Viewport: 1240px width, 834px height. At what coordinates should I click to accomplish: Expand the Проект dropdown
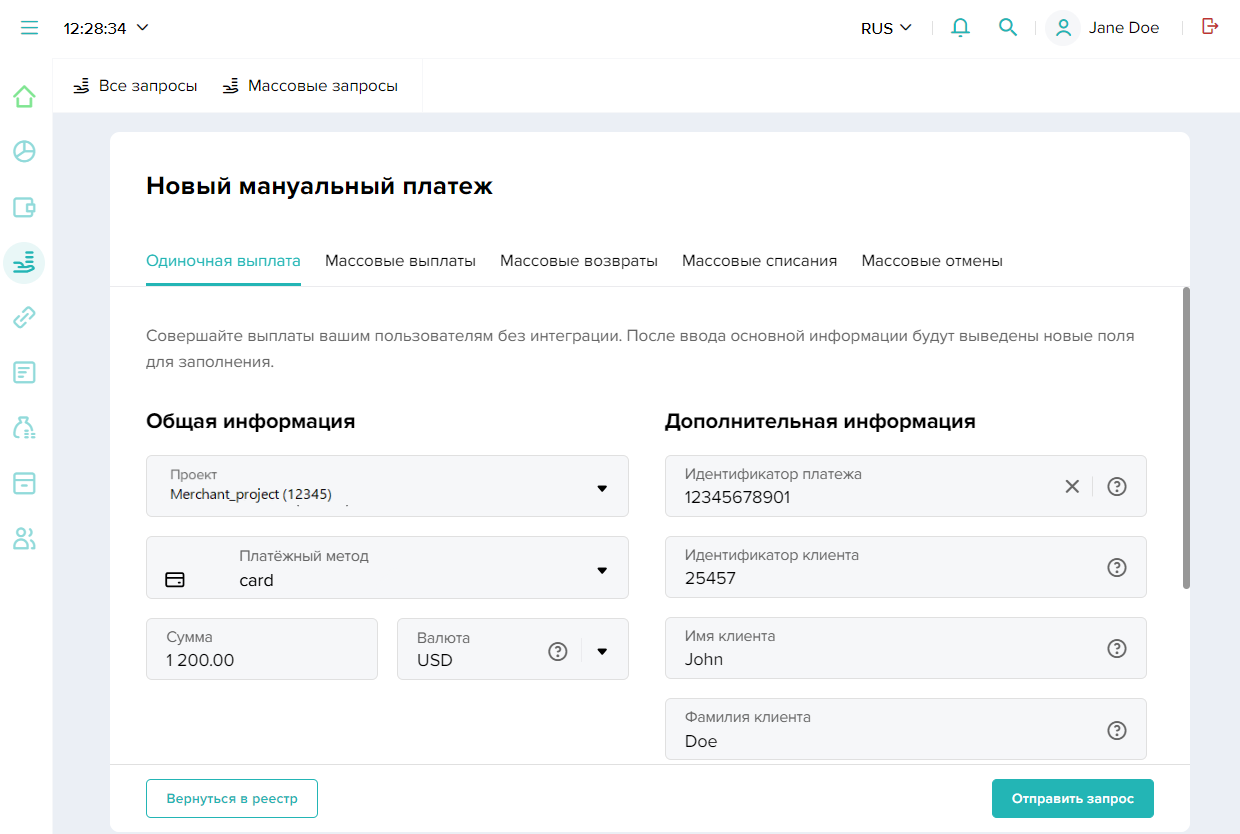click(602, 488)
